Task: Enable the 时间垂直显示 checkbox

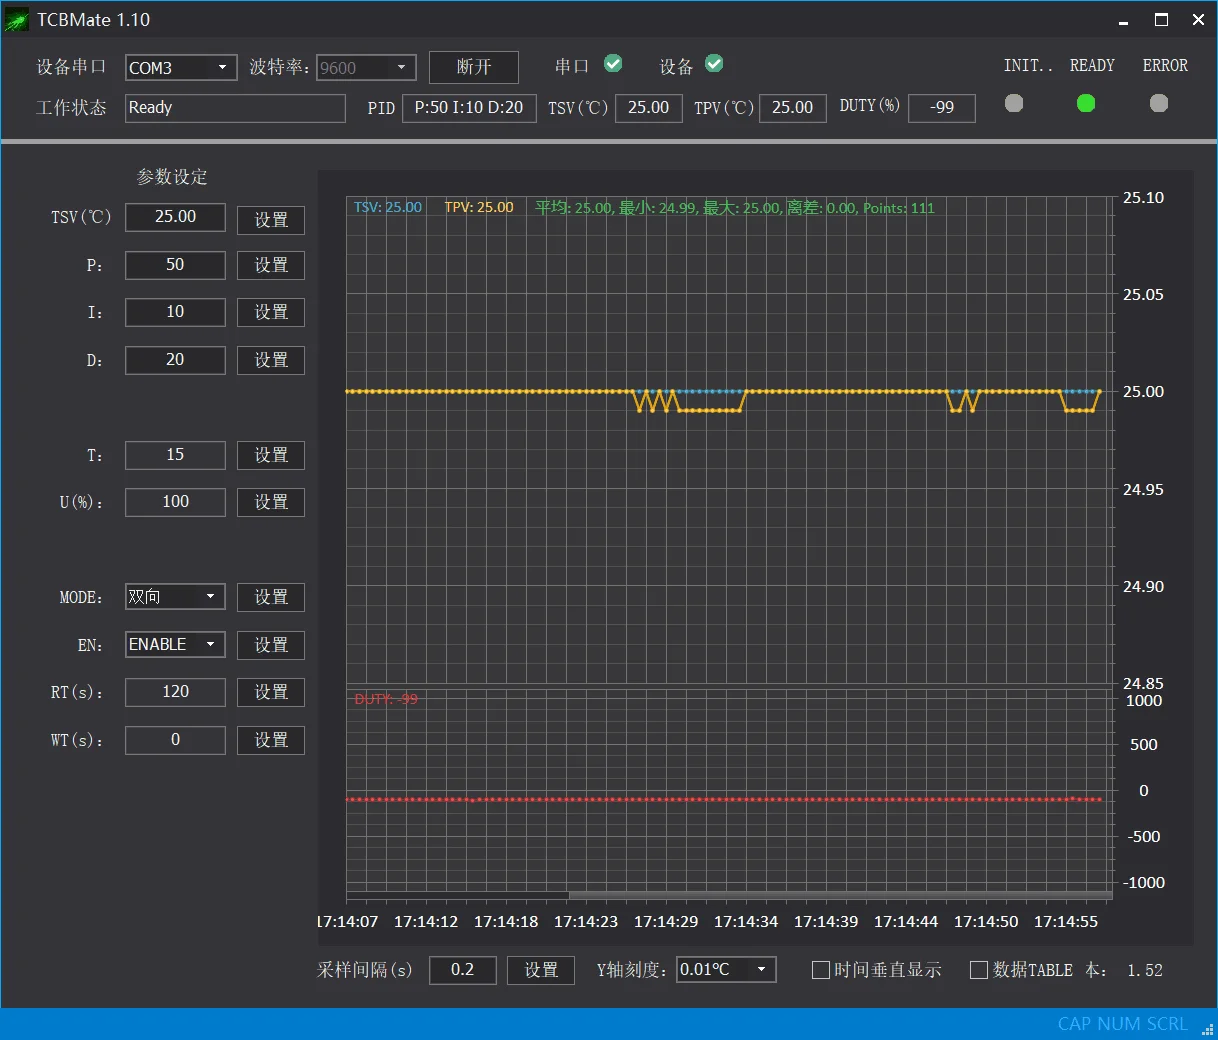Action: click(x=821, y=970)
